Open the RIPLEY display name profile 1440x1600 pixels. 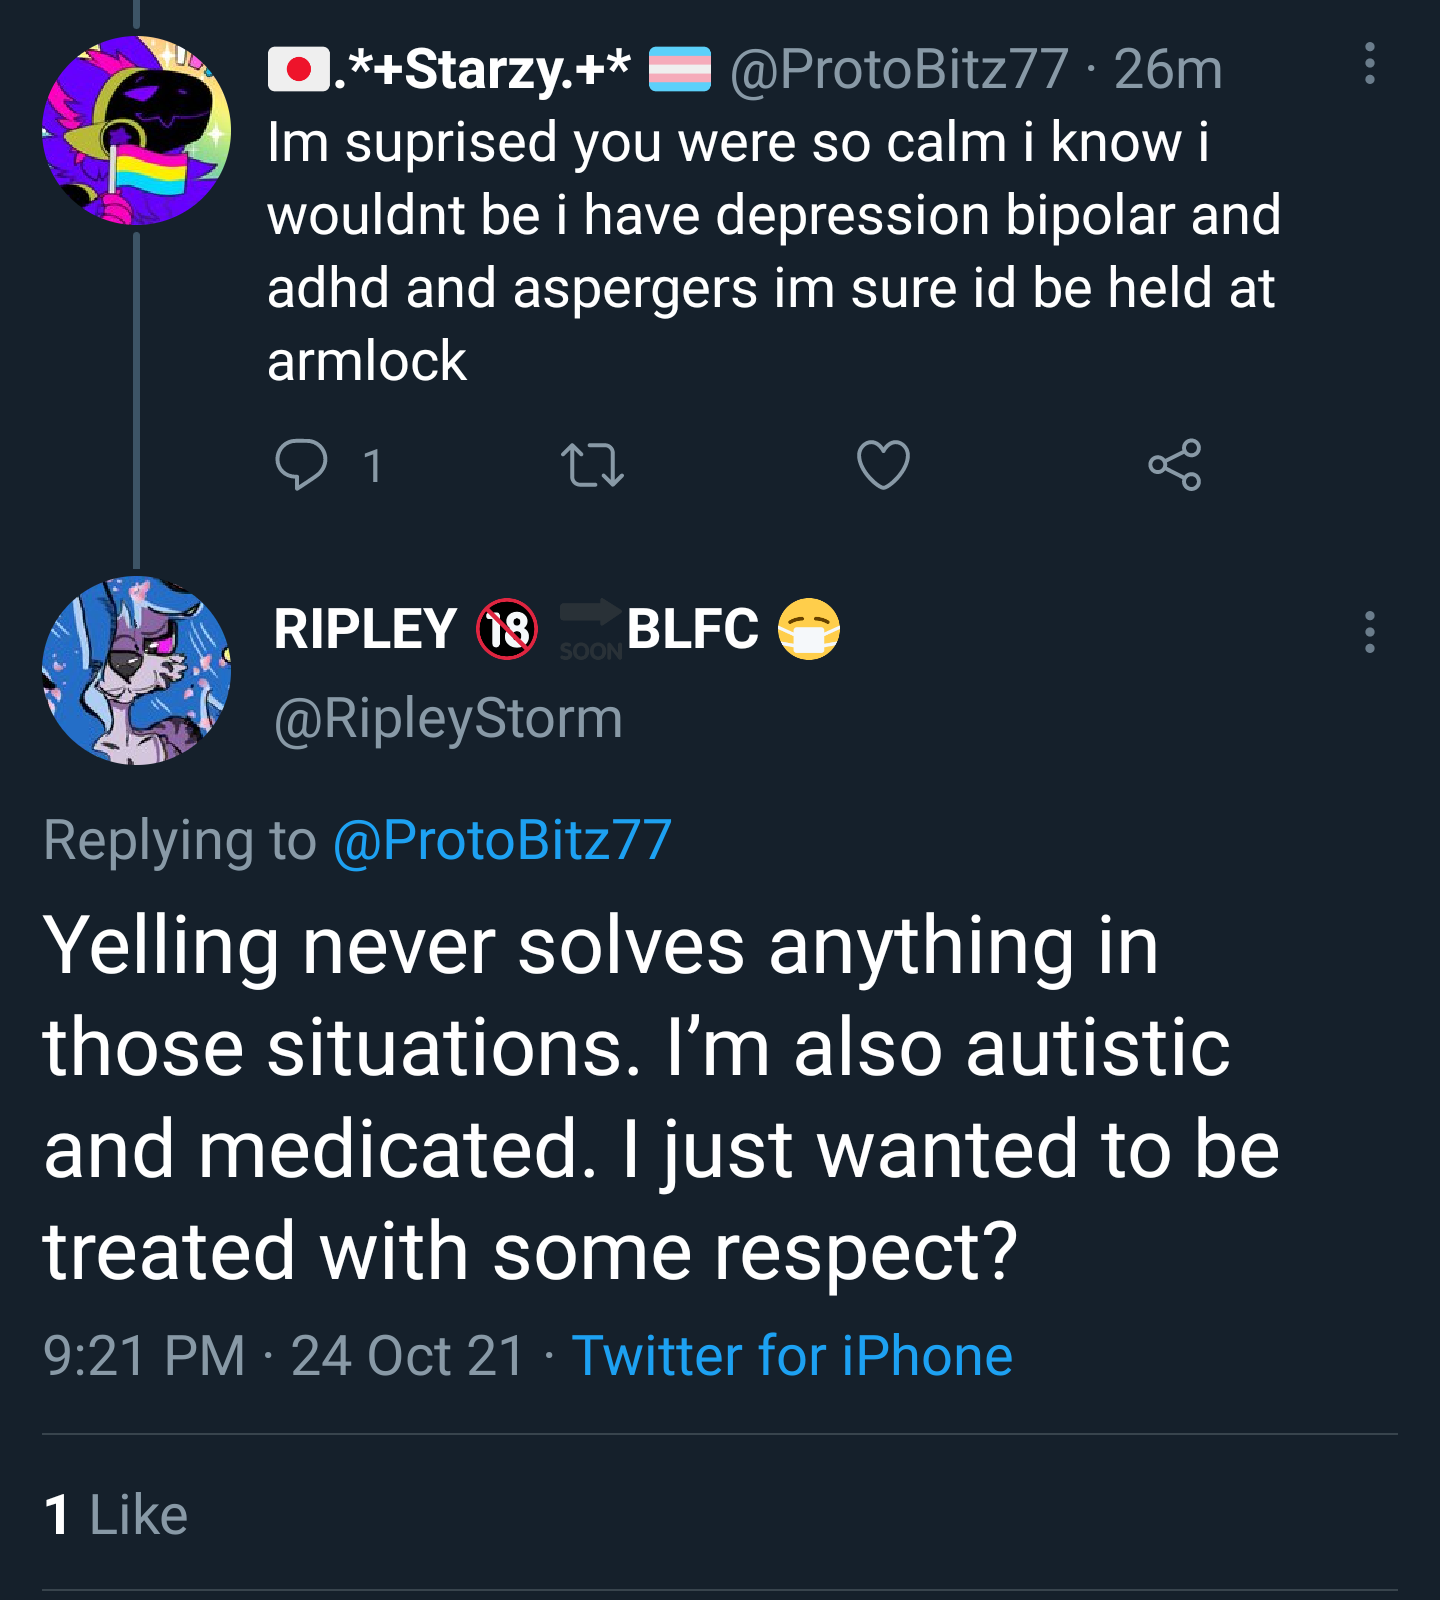coord(365,630)
